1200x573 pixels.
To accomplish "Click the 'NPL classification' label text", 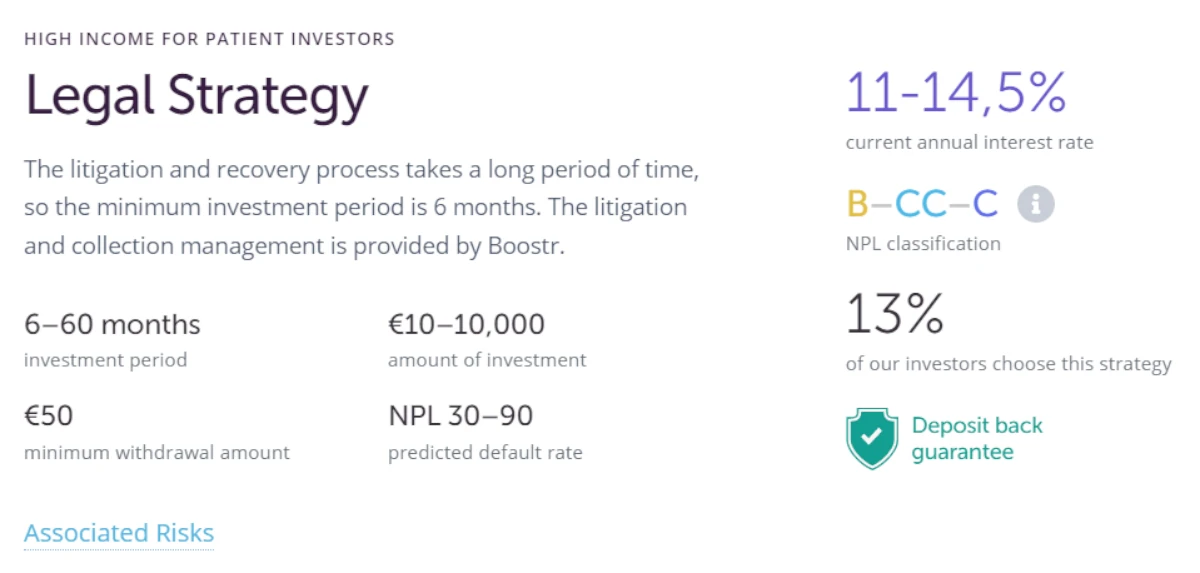I will point(923,244).
